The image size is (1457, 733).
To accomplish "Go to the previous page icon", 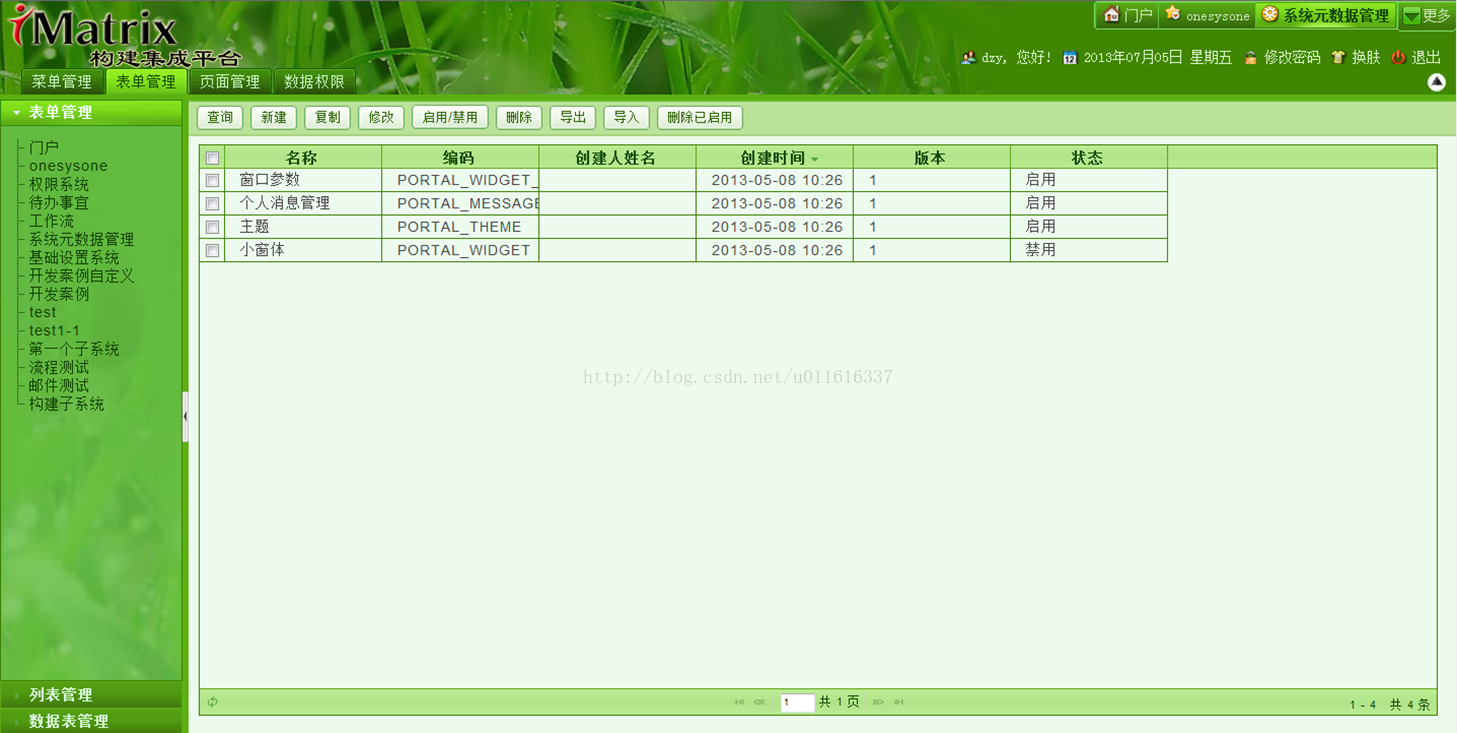I will [759, 702].
